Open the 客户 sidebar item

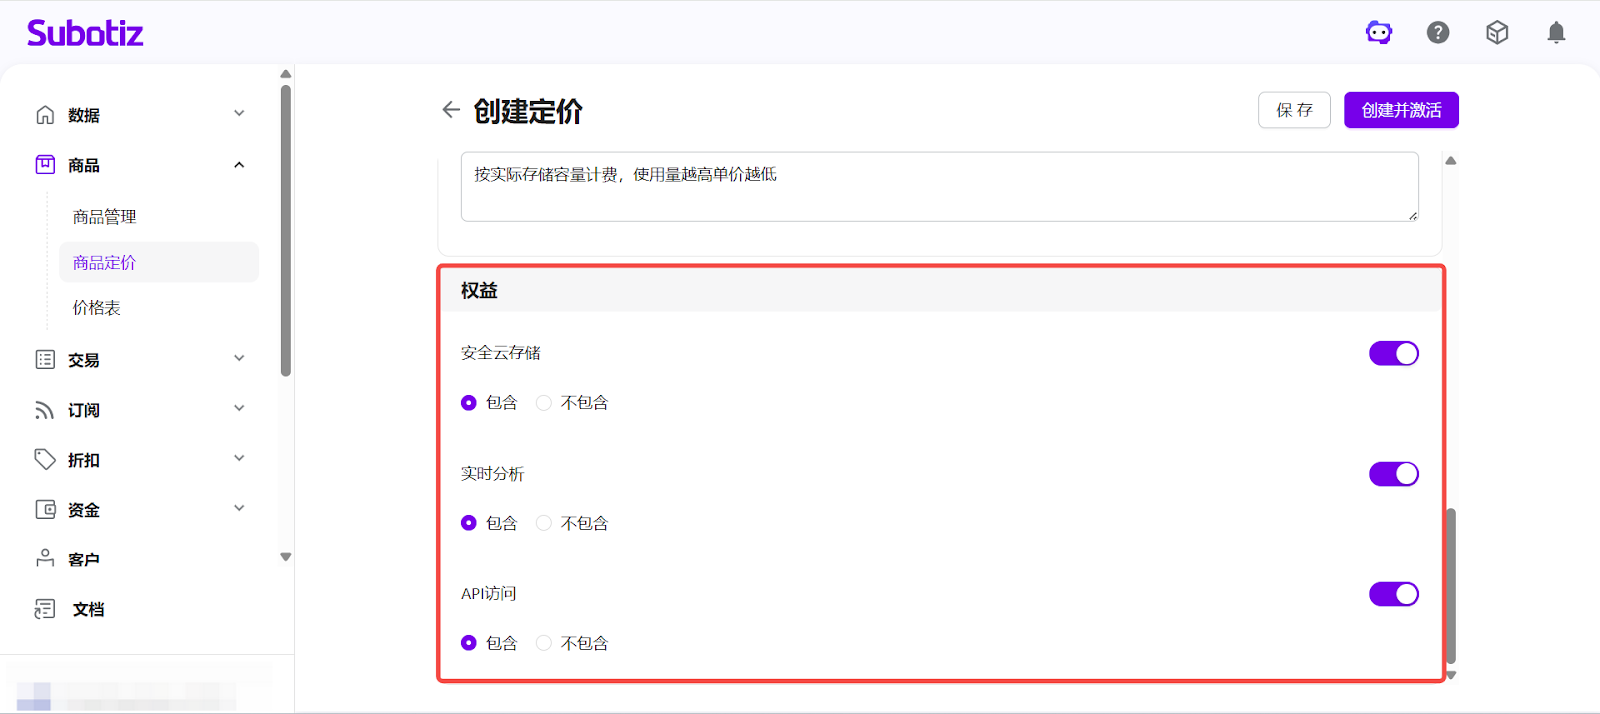[84, 559]
